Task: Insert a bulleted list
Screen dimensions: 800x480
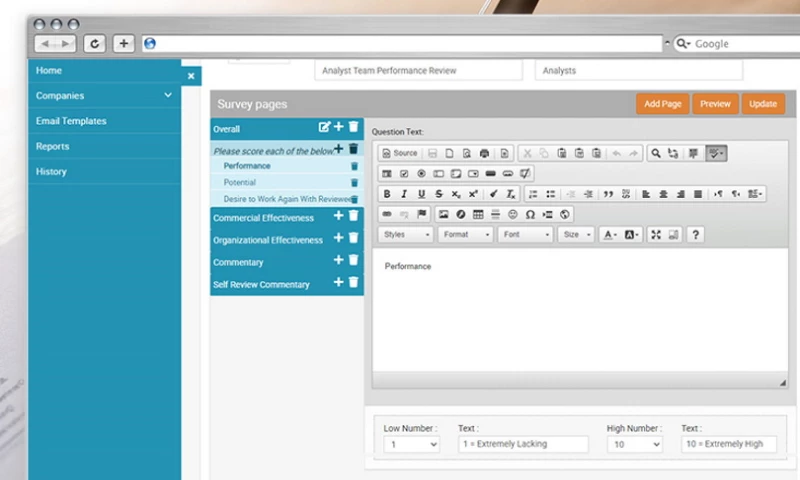Action: (x=551, y=194)
